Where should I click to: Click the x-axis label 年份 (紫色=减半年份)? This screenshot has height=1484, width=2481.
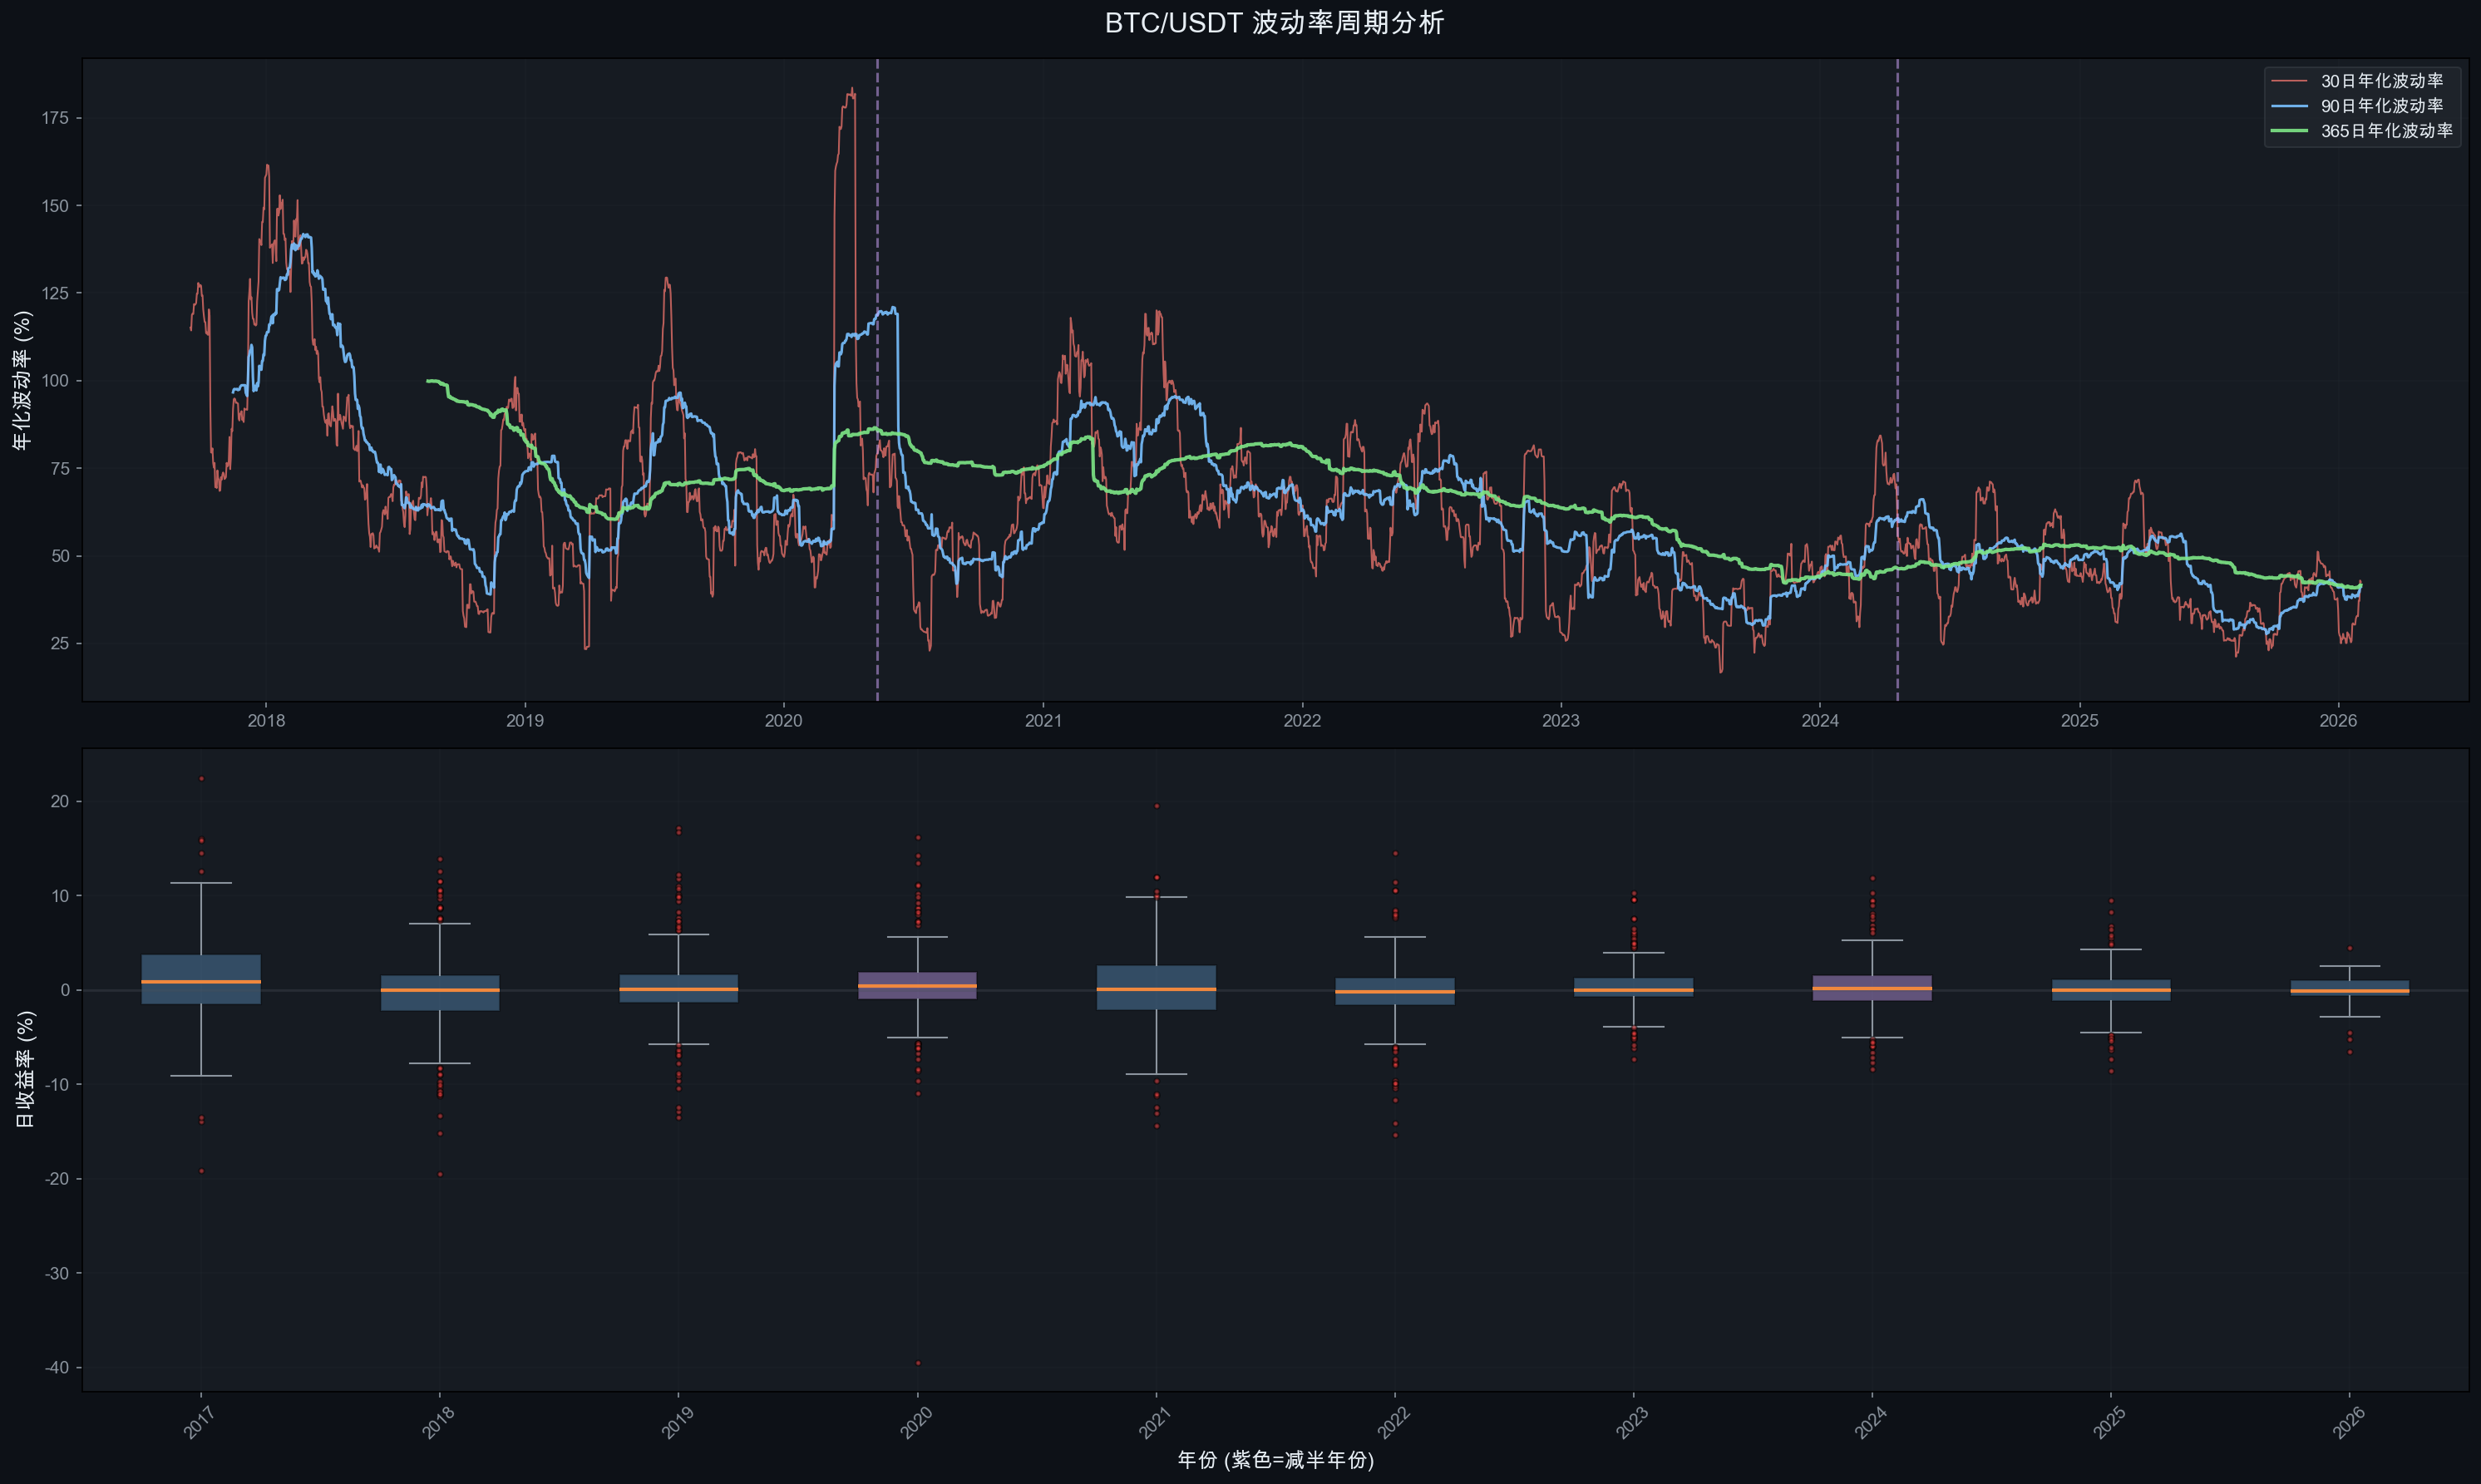click(x=1275, y=1460)
